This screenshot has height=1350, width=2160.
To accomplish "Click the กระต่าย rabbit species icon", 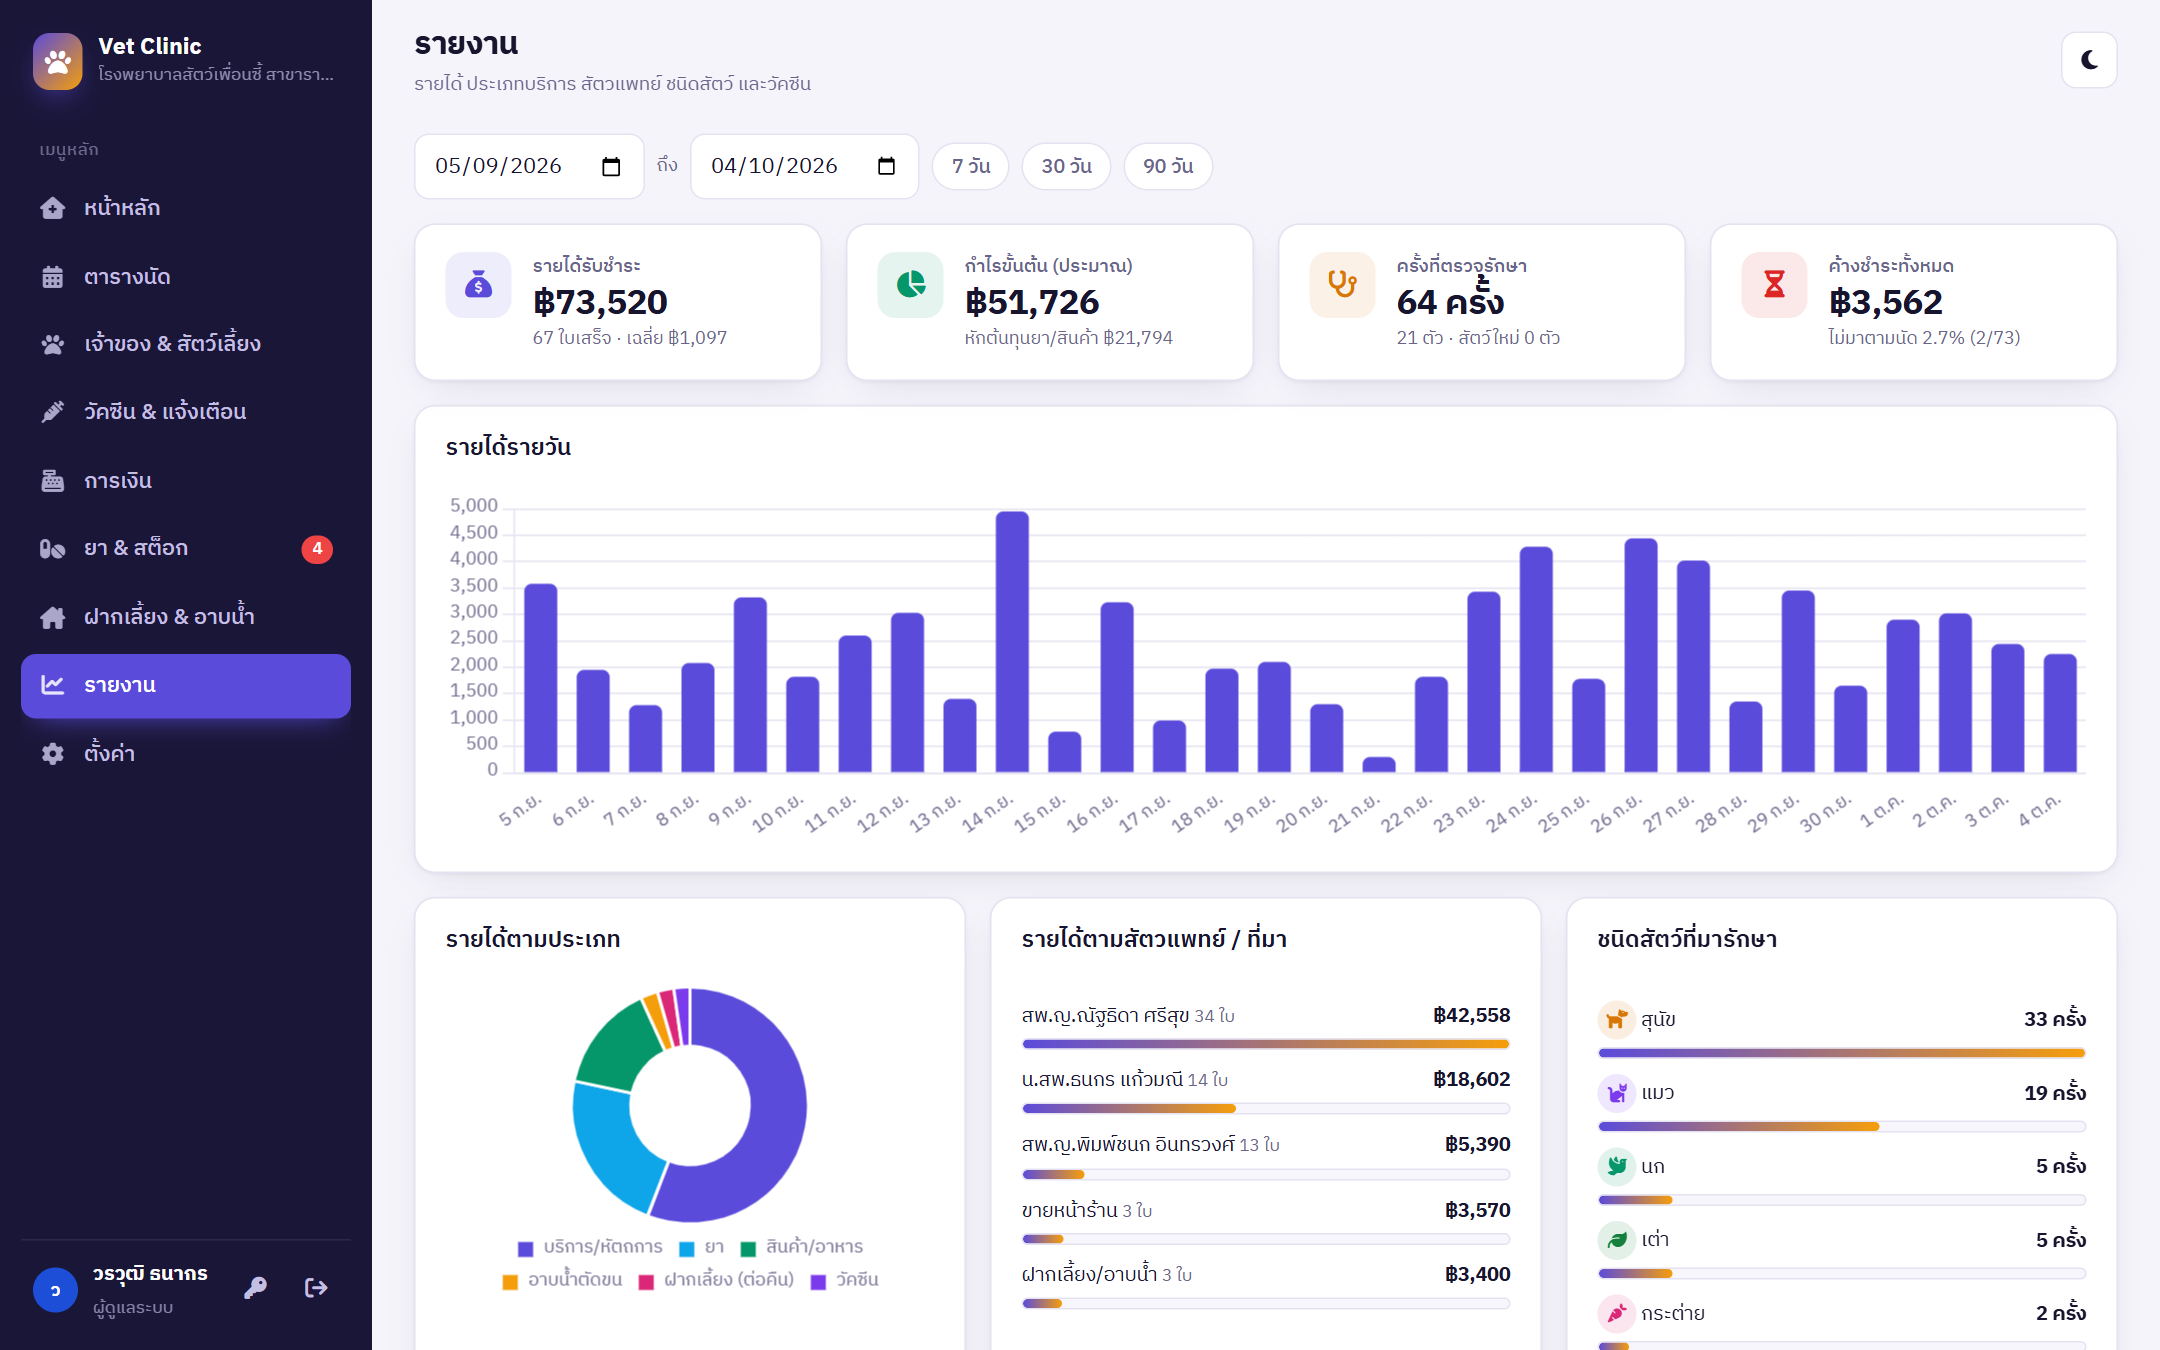I will (1616, 1313).
